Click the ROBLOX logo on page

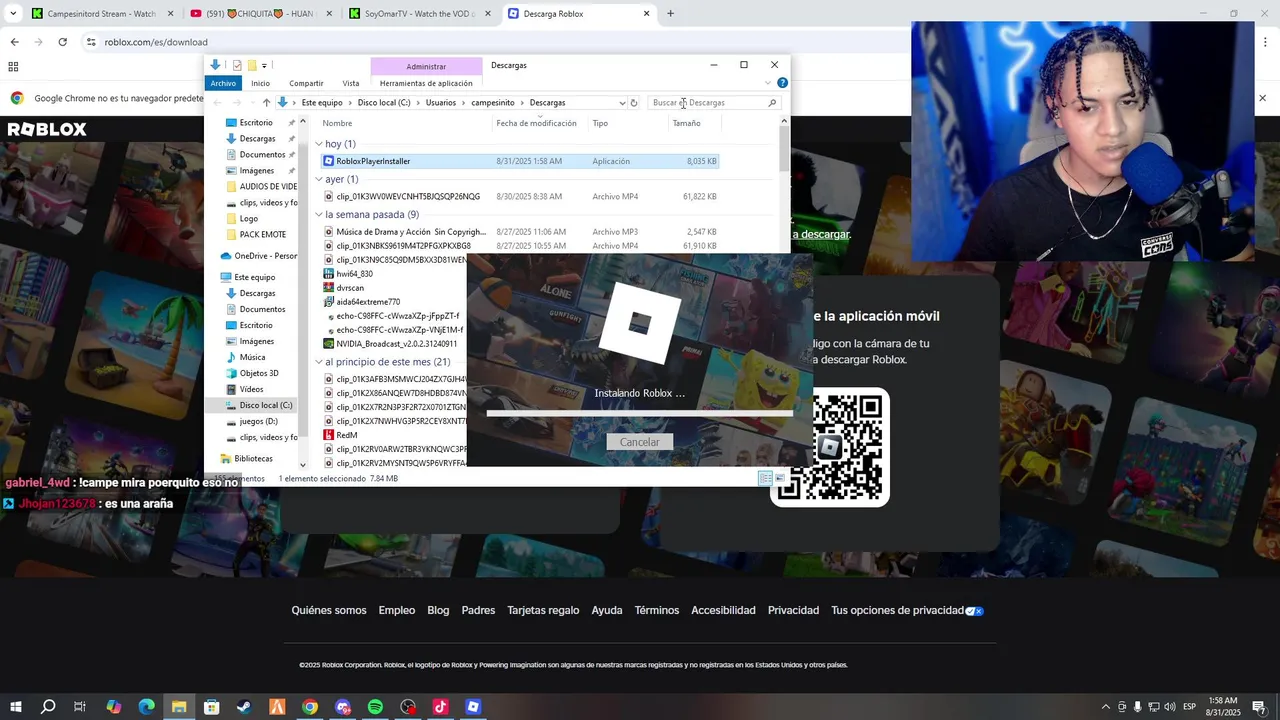click(47, 129)
